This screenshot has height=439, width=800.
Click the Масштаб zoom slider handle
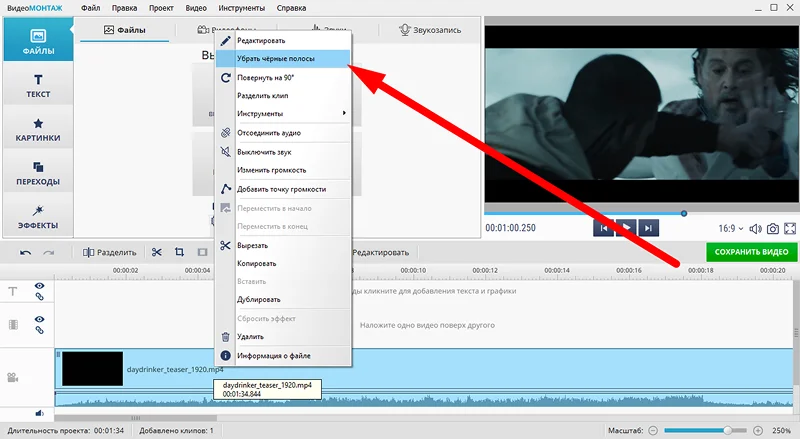click(x=728, y=430)
